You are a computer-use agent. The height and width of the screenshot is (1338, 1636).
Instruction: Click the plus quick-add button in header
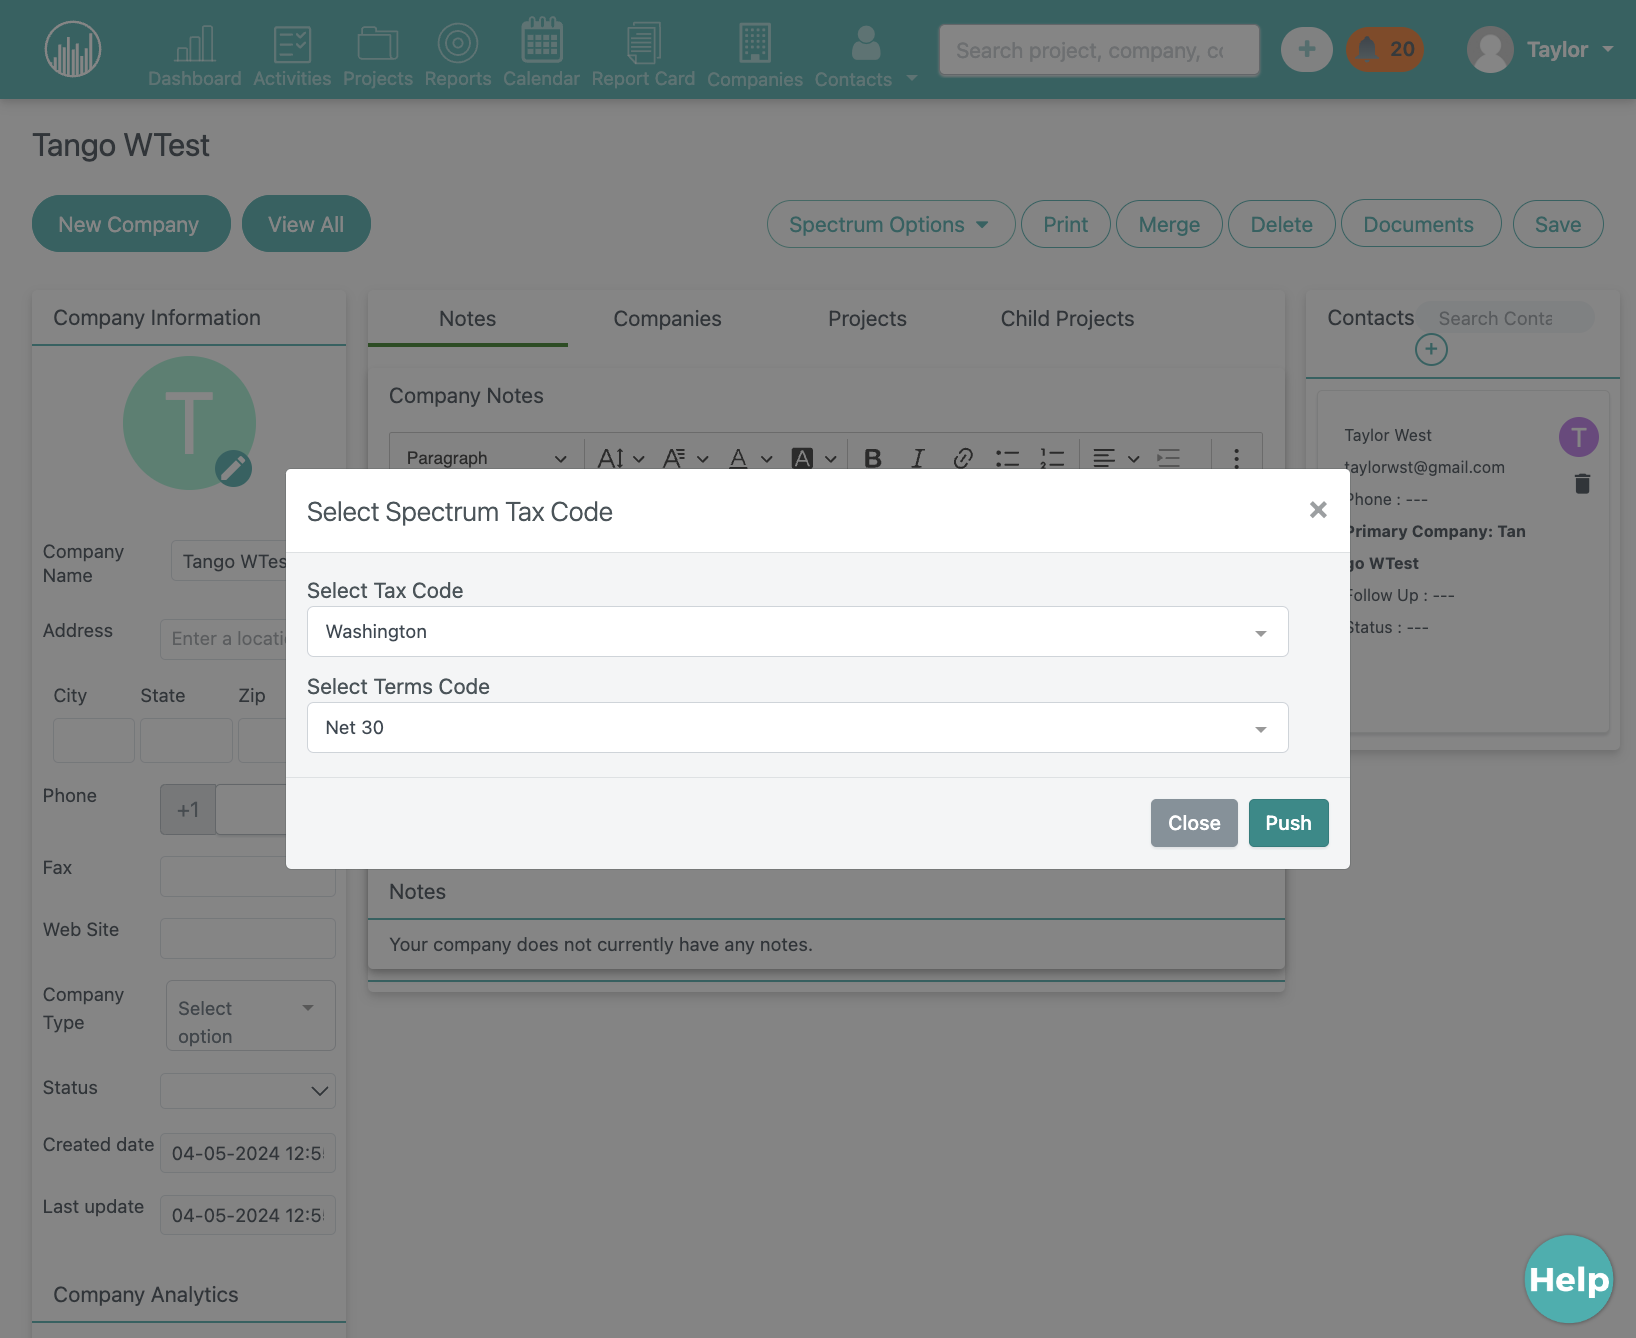(x=1307, y=49)
